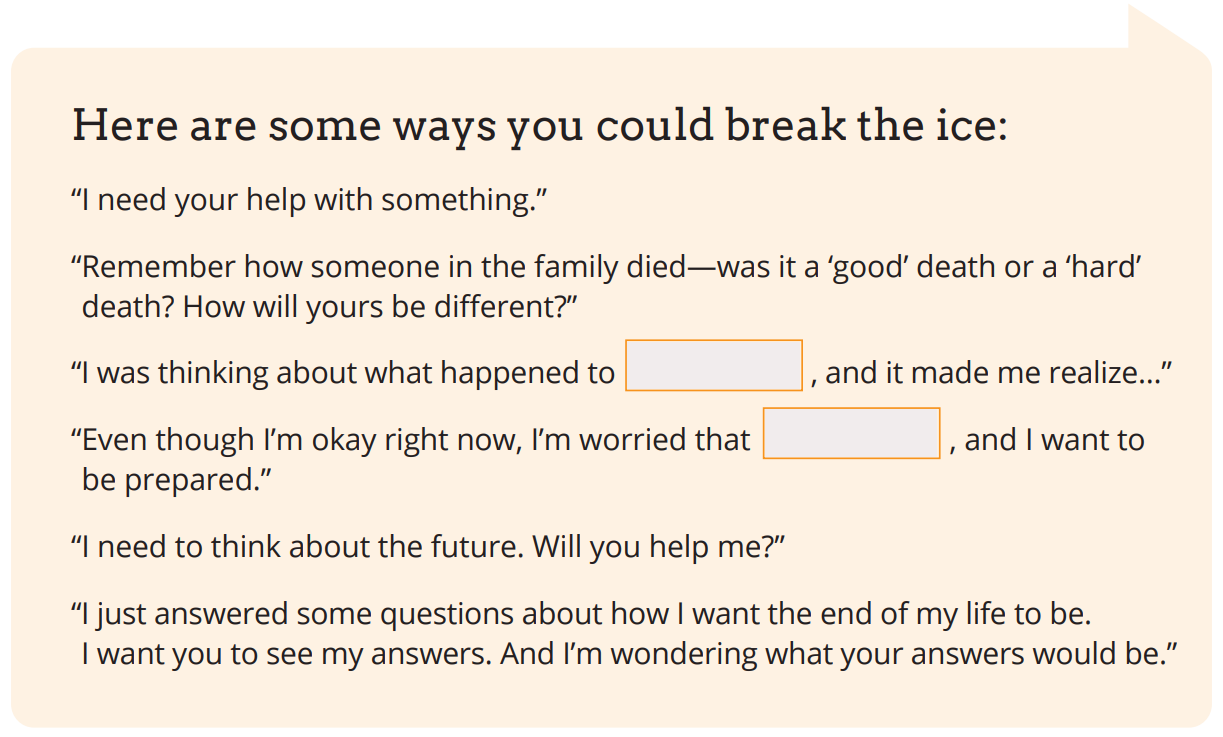This screenshot has height=737, width=1223.
Task: Click the blank field after 'I'm worried that'
Action: 852,433
